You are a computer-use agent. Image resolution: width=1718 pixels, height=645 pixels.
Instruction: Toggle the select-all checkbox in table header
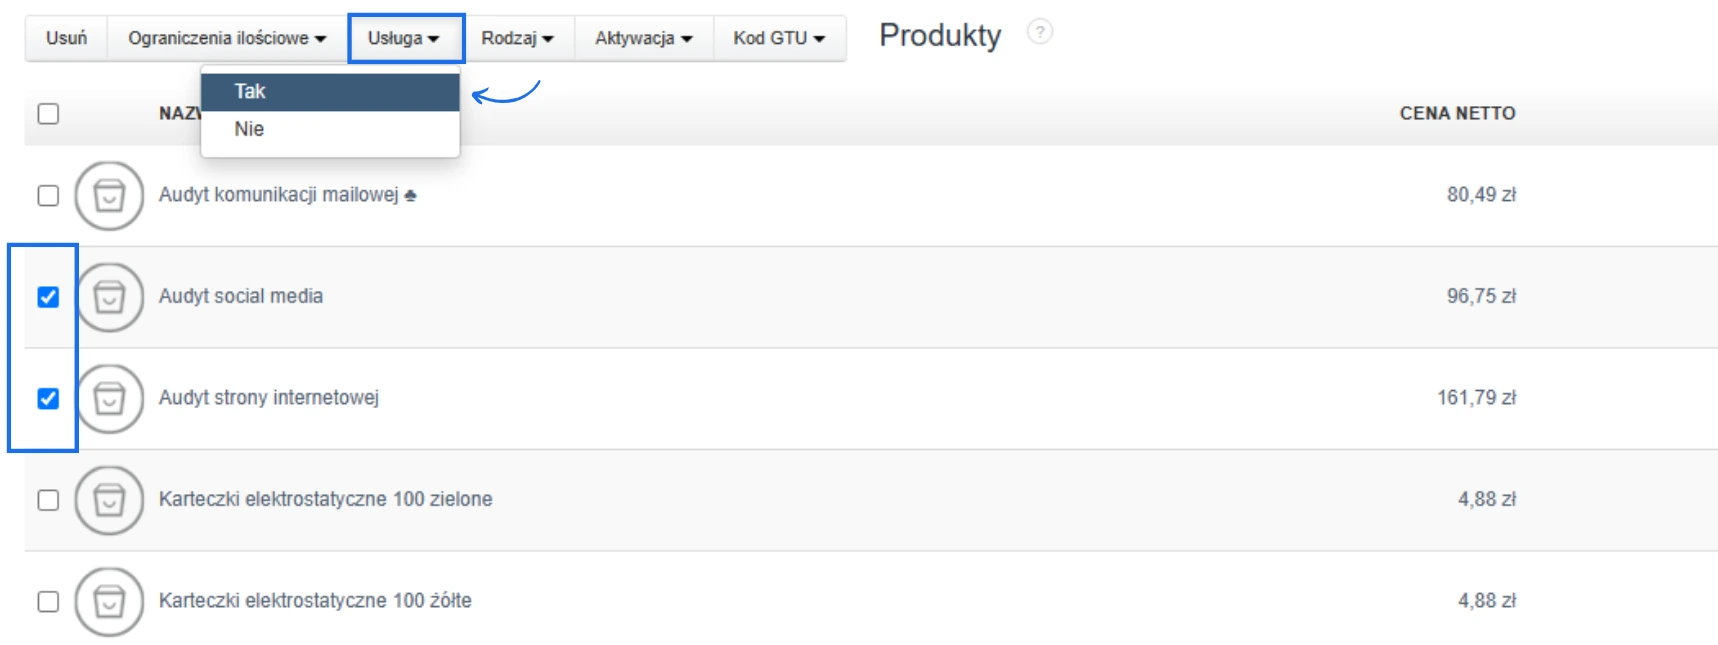48,114
